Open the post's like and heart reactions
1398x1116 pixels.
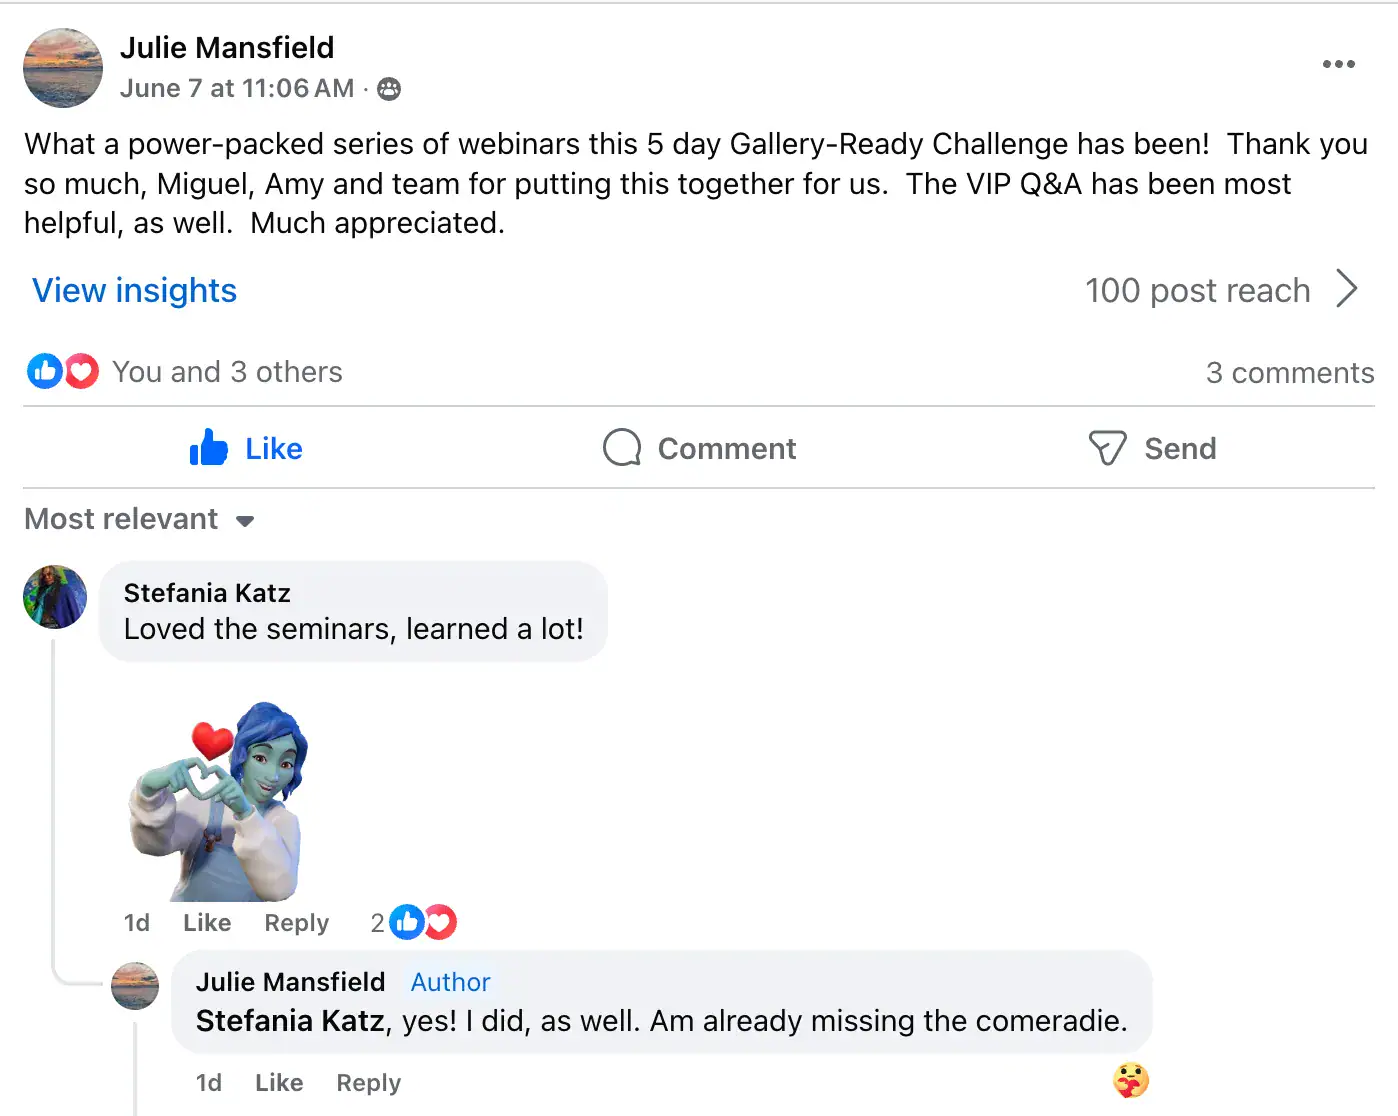(x=63, y=372)
